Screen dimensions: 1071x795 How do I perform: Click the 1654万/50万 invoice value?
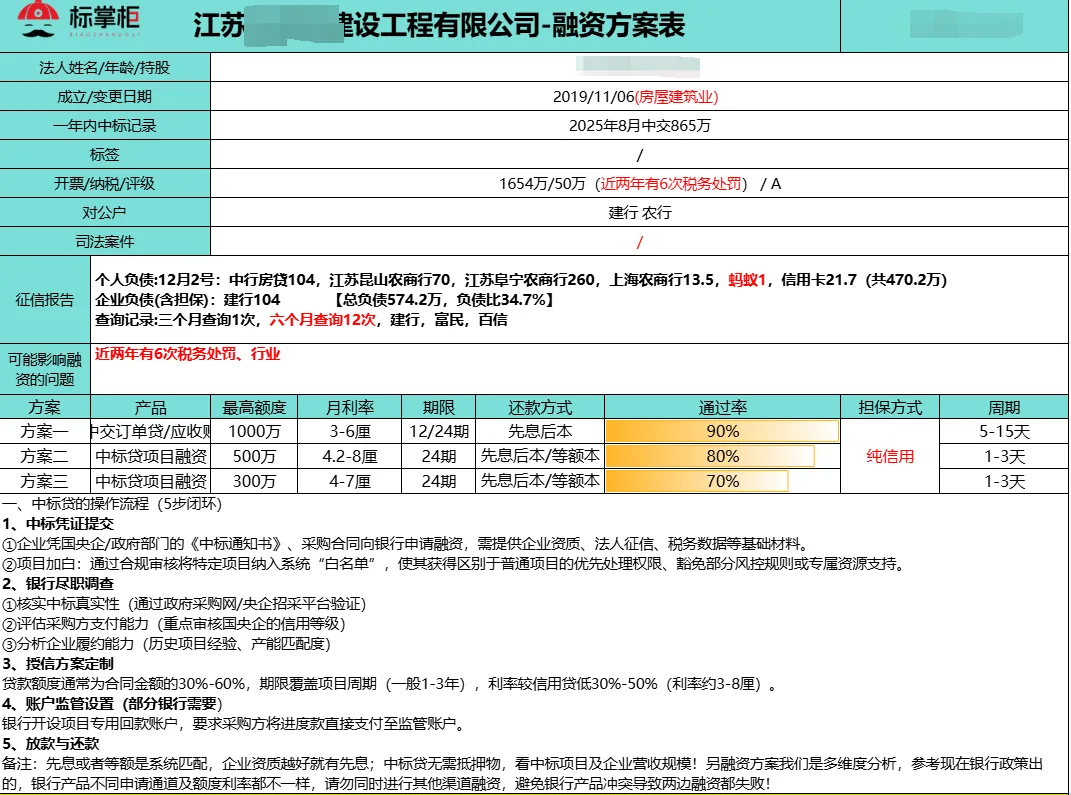[542, 184]
